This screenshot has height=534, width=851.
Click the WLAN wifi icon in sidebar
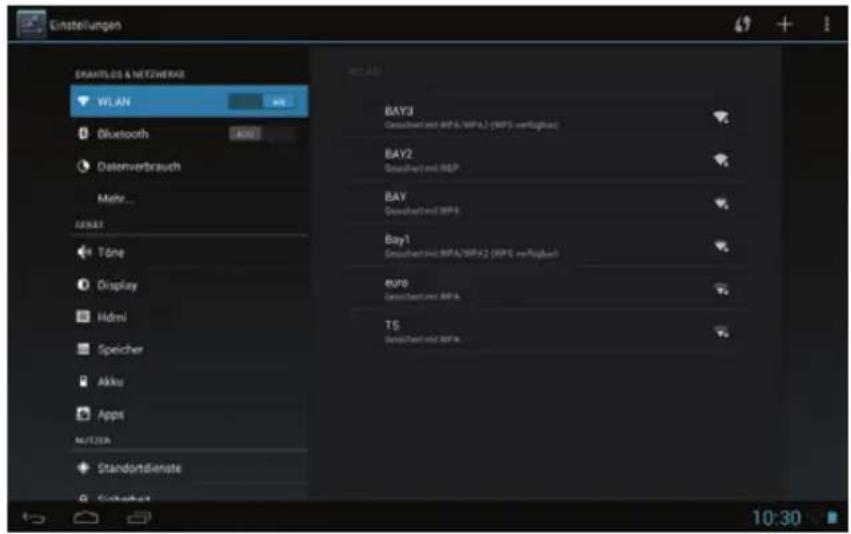(x=83, y=101)
